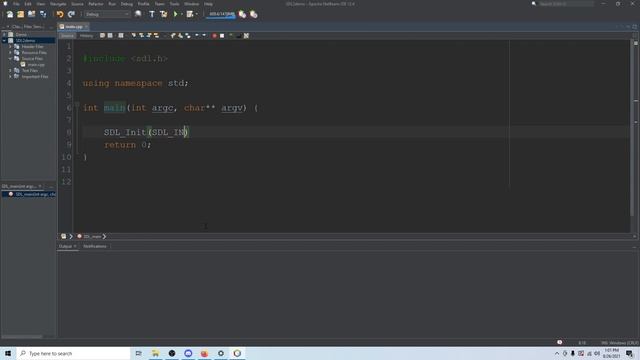Expand the Header Files folder

point(10,47)
